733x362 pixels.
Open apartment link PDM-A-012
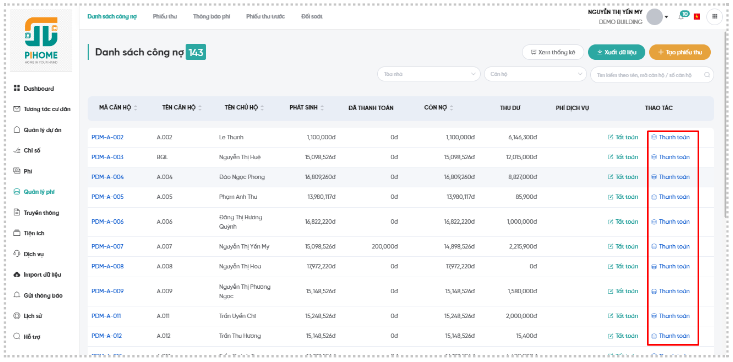click(107, 336)
